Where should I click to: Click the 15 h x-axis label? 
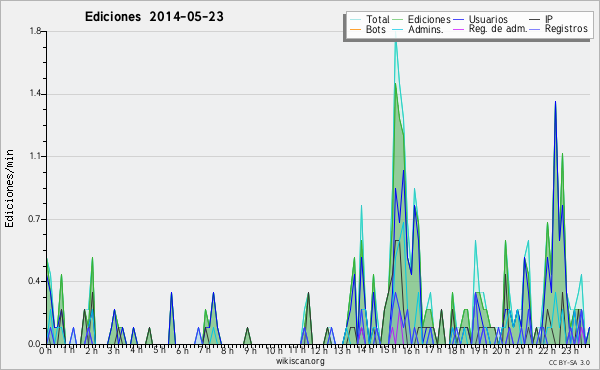[387, 350]
